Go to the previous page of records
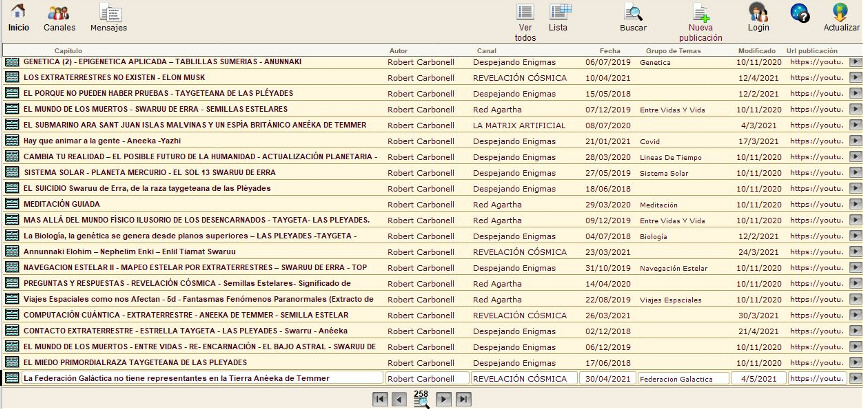863x409 pixels. (x=399, y=399)
